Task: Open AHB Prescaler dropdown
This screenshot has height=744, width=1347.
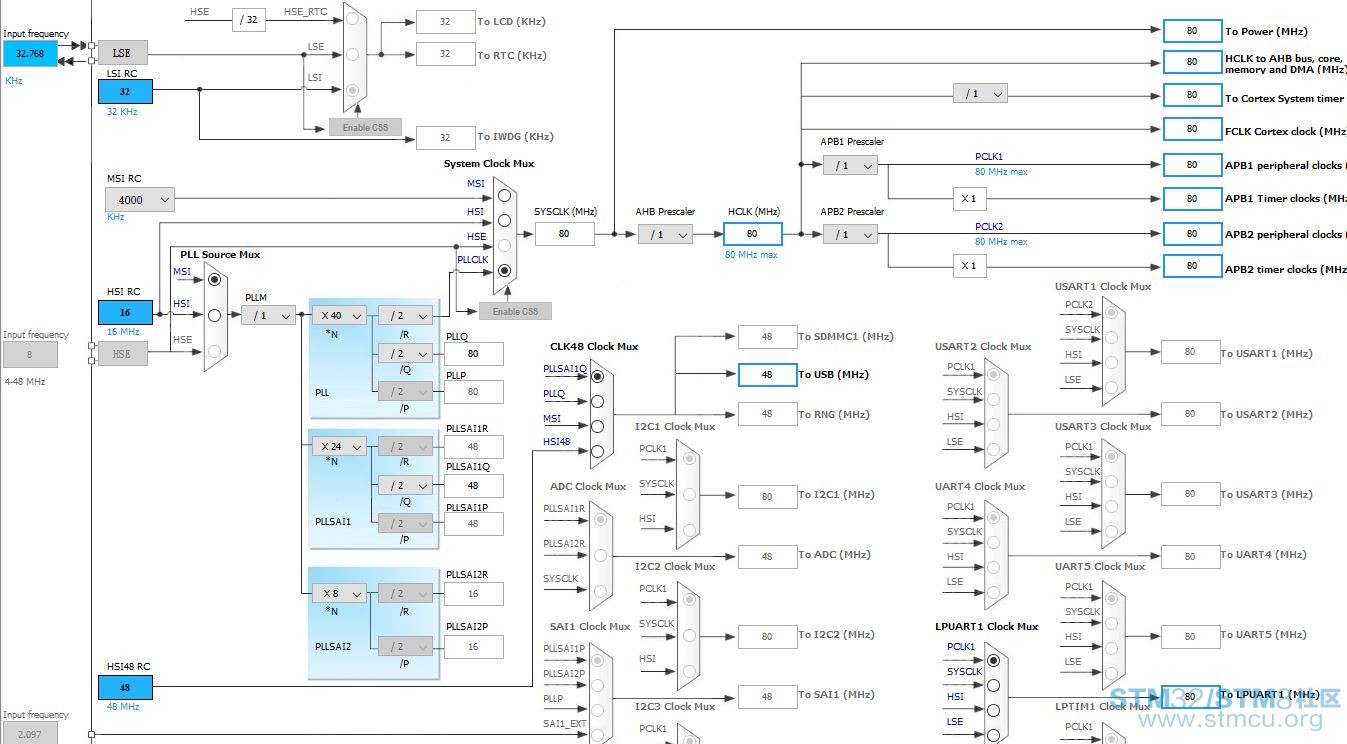Action: (x=665, y=234)
